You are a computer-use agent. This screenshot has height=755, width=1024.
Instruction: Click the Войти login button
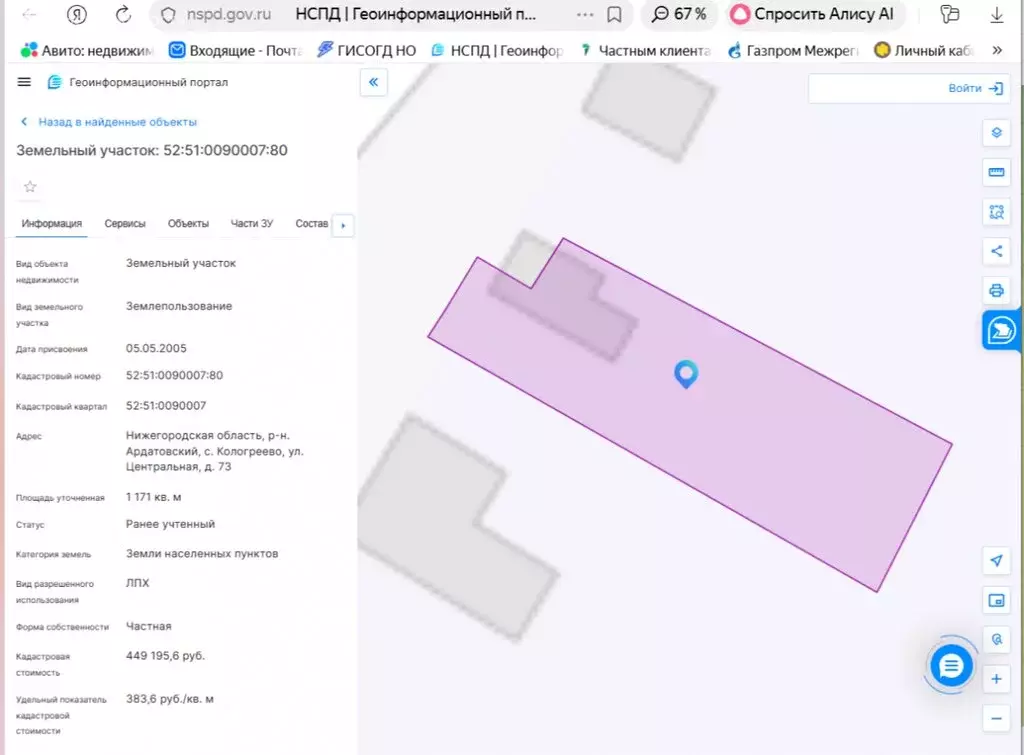(975, 89)
